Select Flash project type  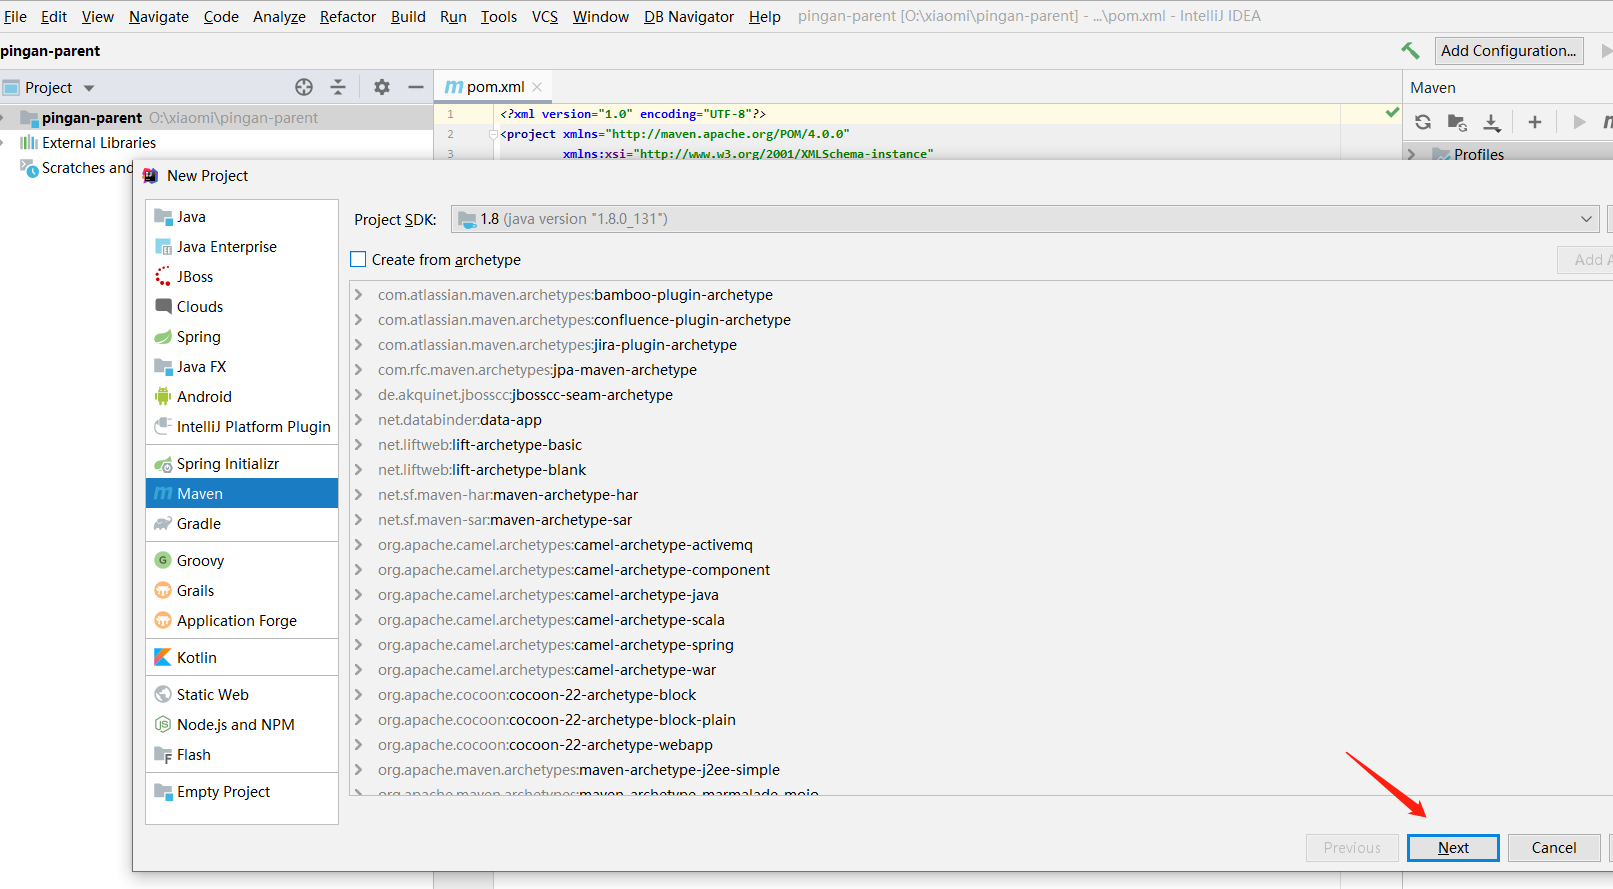(241, 754)
